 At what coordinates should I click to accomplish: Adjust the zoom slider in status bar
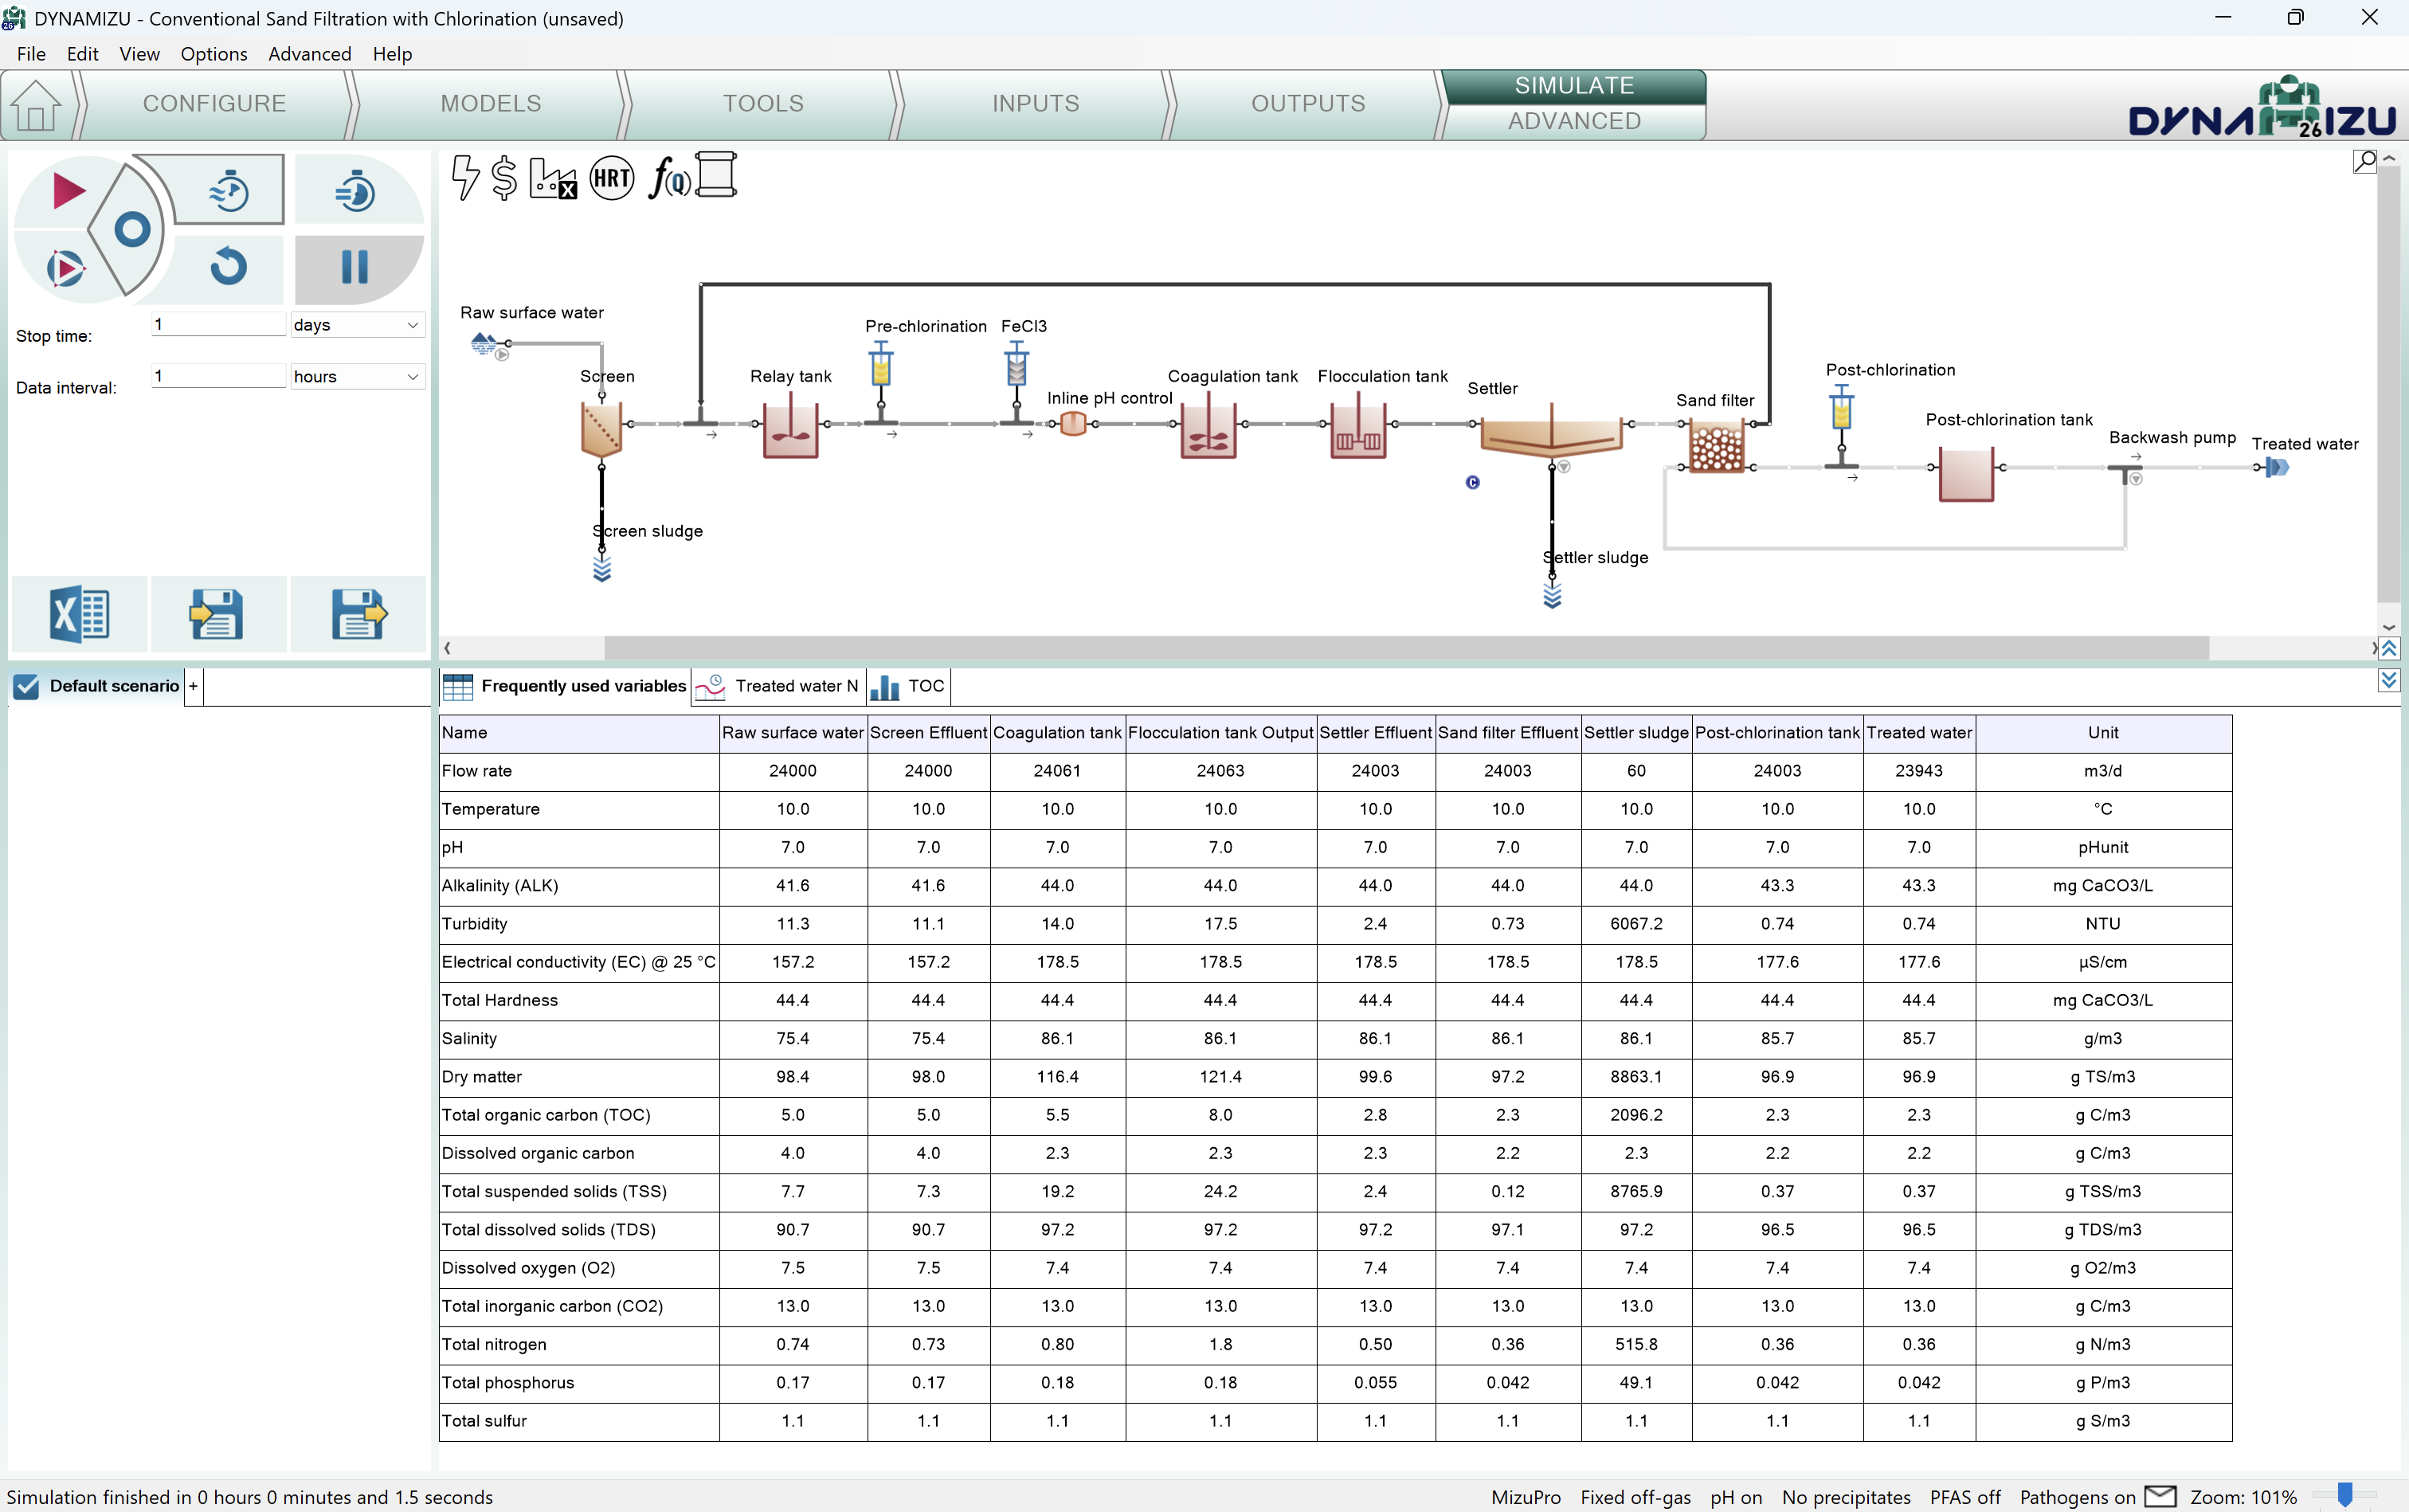pos(2345,1496)
